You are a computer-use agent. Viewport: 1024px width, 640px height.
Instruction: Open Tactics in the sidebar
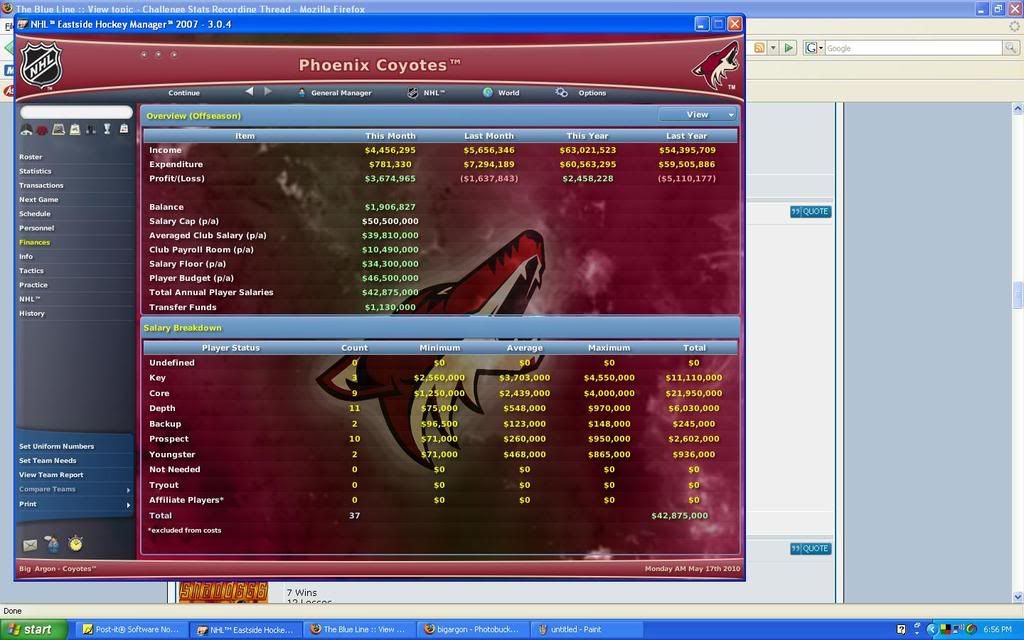coord(31,270)
